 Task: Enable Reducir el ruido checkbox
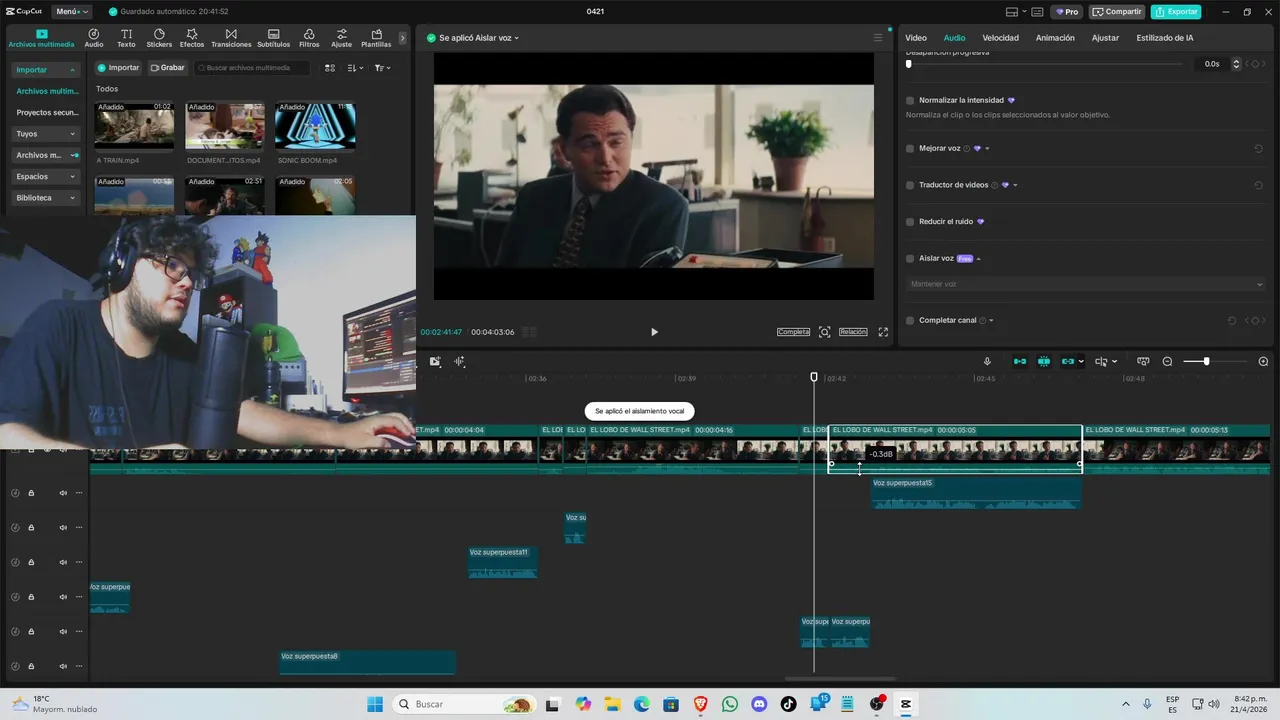(x=910, y=222)
